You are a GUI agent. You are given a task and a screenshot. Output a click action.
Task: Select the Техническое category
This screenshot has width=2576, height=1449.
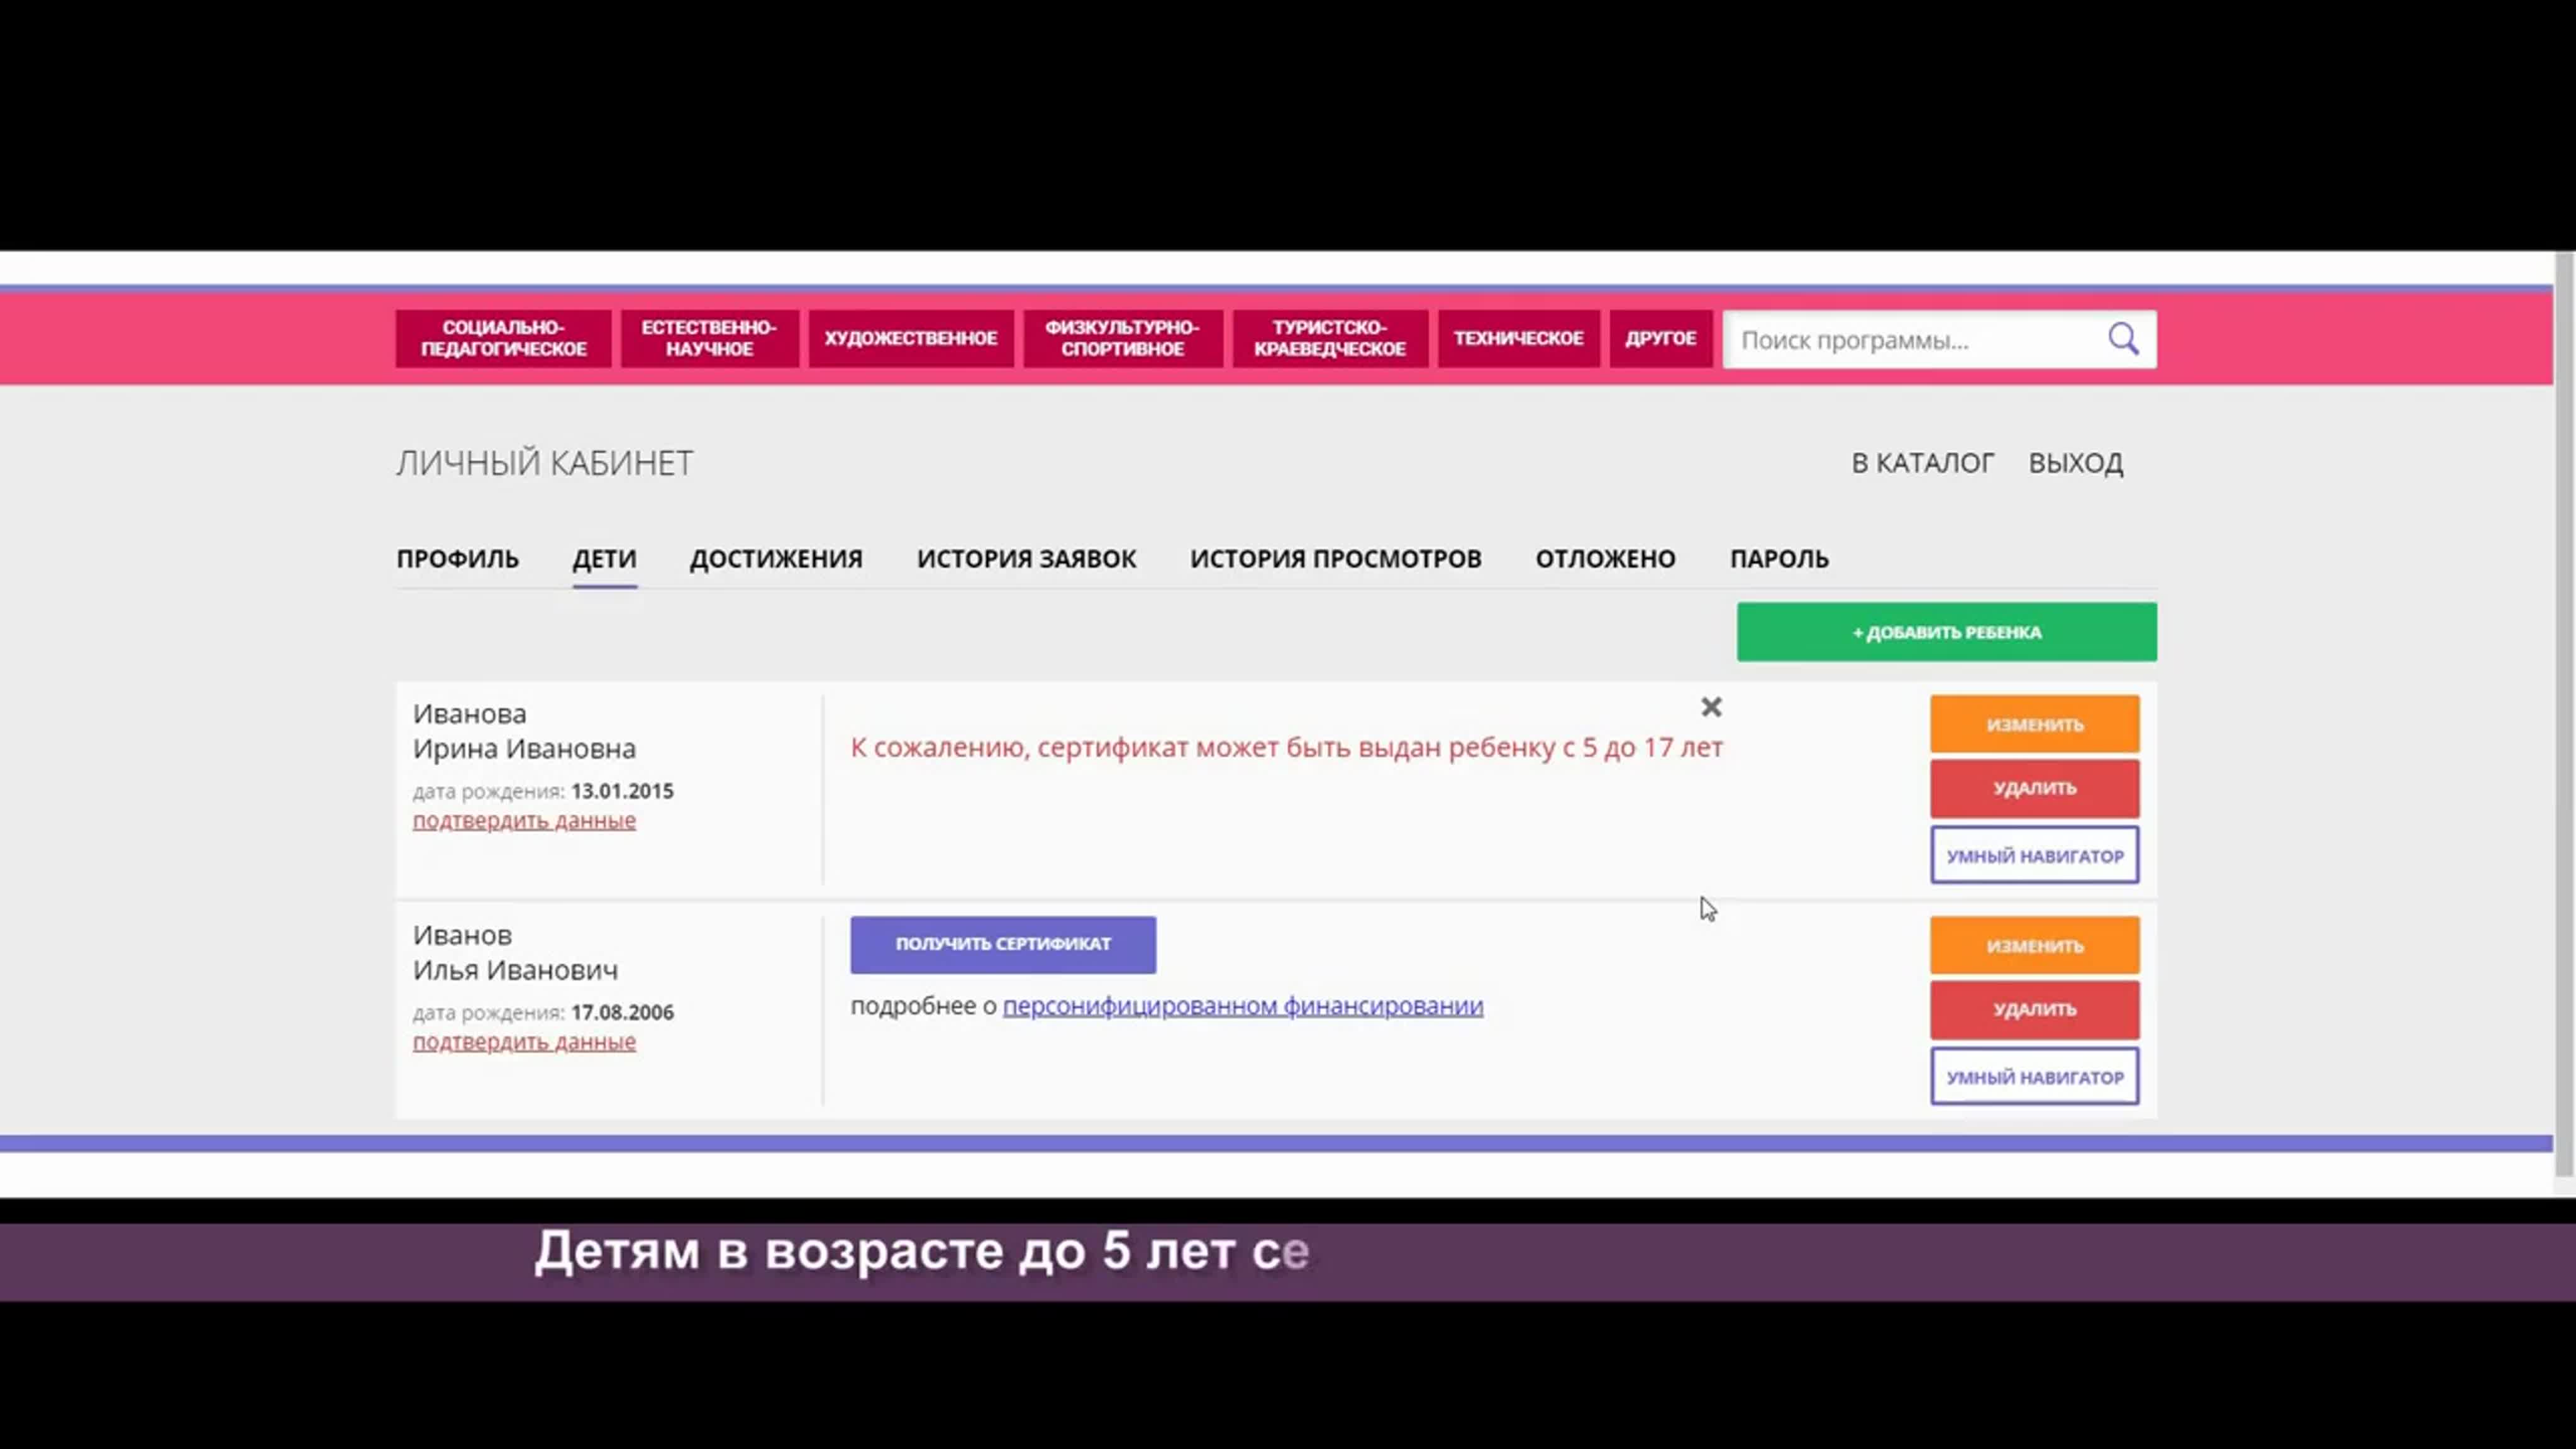[x=1518, y=338]
